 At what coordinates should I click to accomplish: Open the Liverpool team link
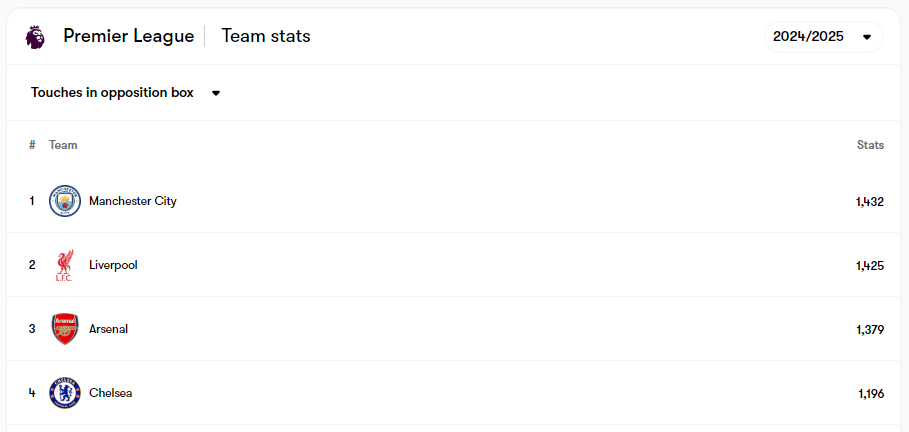(113, 265)
